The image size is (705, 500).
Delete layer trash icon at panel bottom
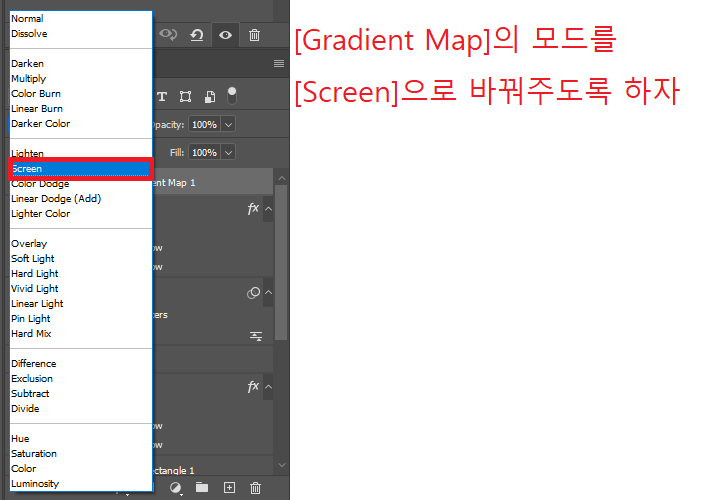pos(255,488)
